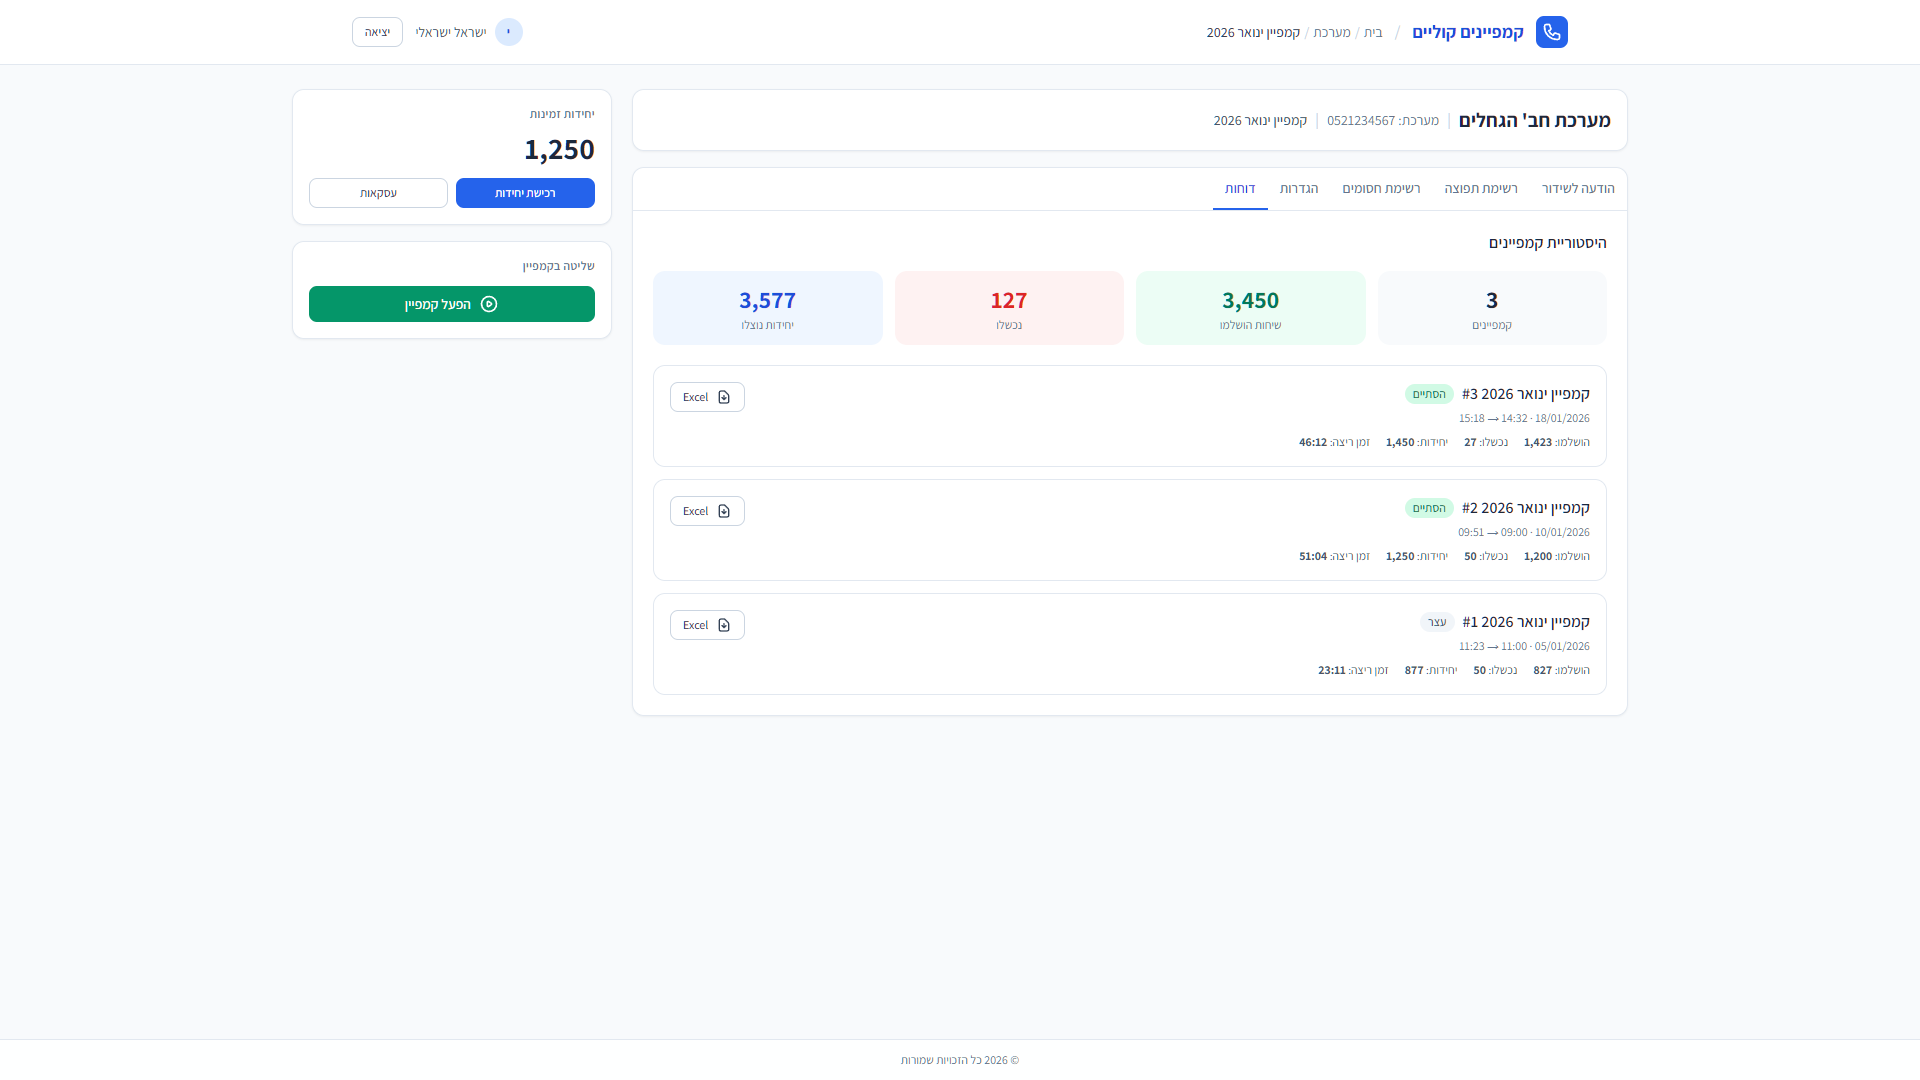Click the phone logo icon
1920x1080 pixels.
(1551, 32)
